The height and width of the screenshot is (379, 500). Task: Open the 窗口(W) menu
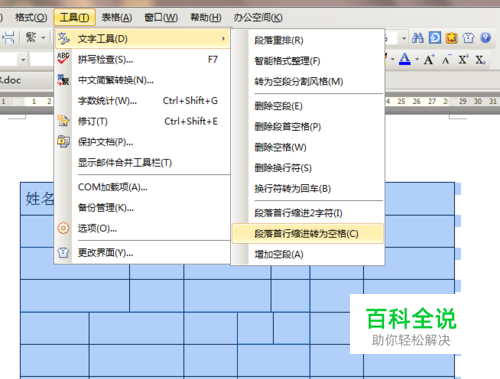(161, 17)
